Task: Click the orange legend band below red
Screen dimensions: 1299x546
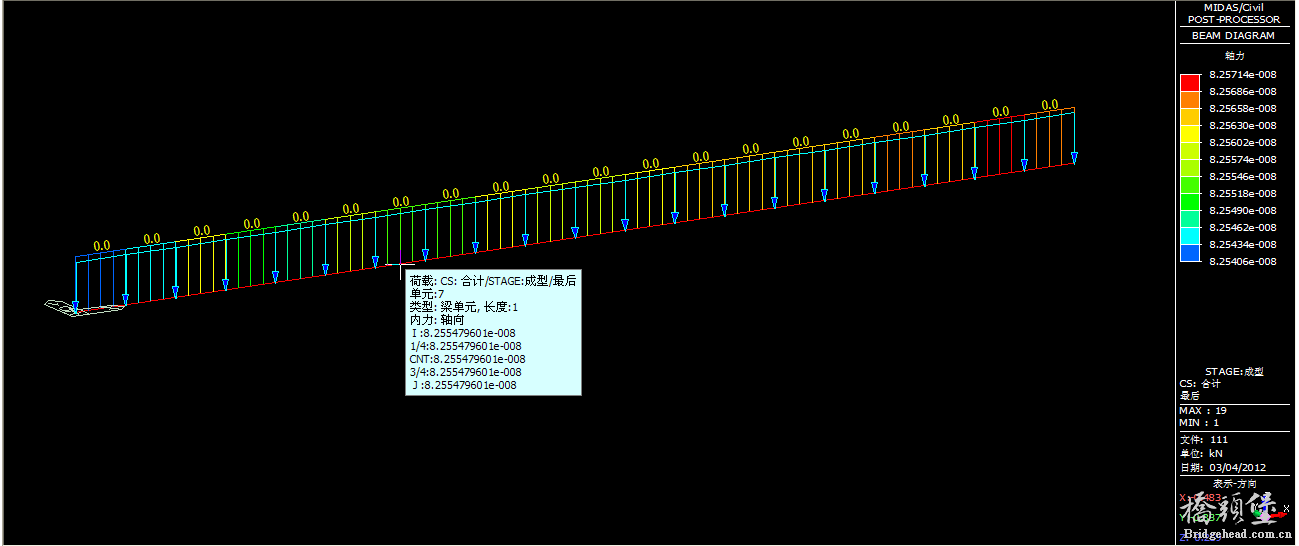Action: [x=1189, y=100]
